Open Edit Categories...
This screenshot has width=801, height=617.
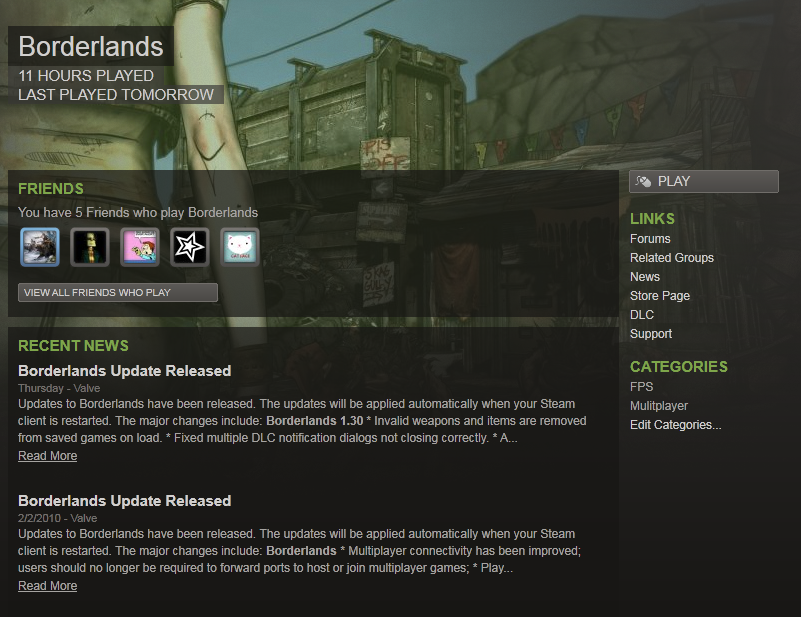coord(675,424)
